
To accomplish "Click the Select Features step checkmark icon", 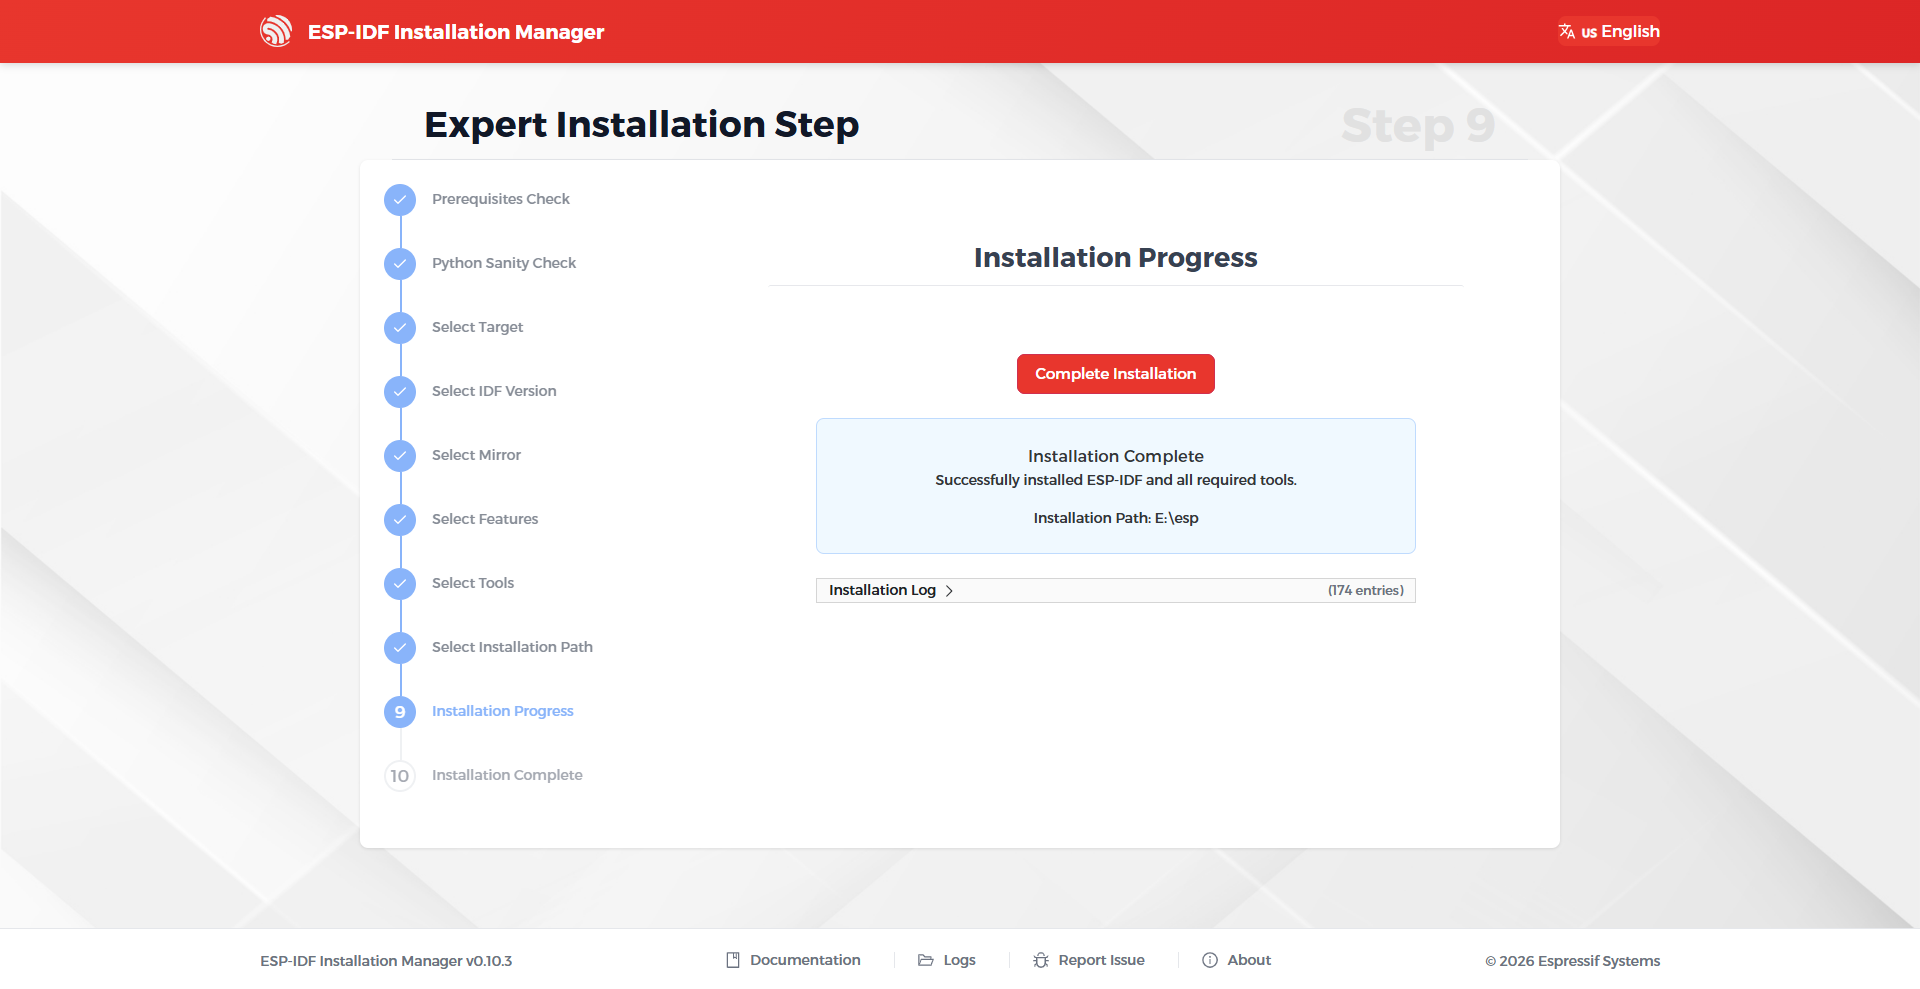I will click(400, 520).
